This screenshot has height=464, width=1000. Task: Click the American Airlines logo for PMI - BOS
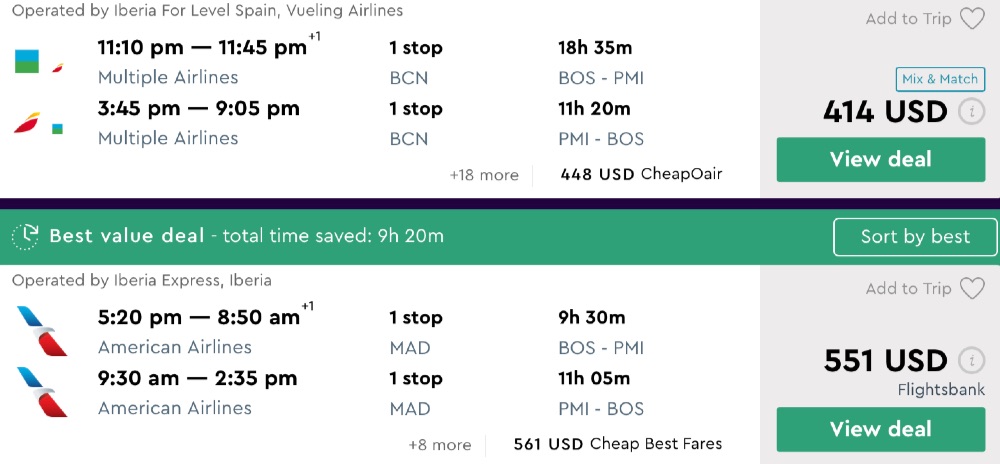click(x=41, y=392)
